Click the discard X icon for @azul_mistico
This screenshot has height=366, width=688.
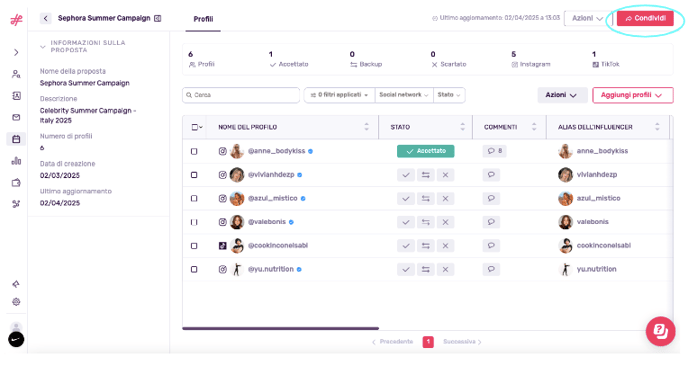(x=445, y=198)
